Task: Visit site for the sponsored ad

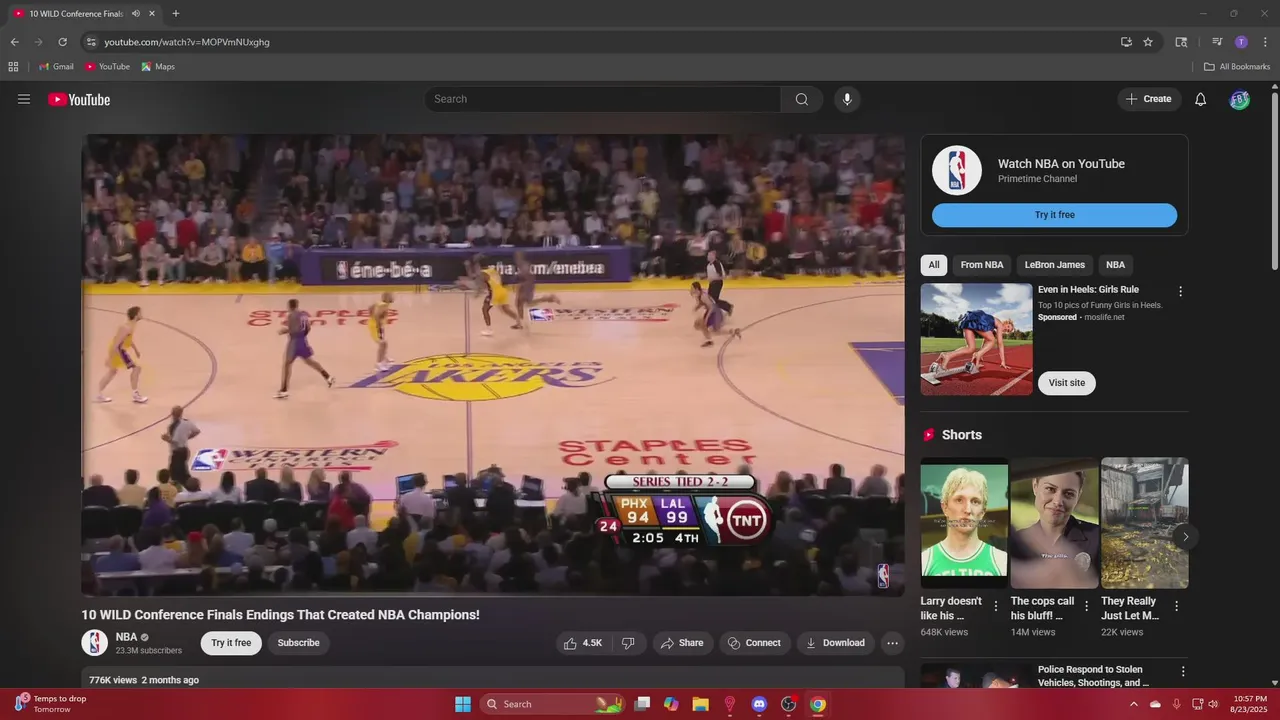Action: tap(1067, 383)
